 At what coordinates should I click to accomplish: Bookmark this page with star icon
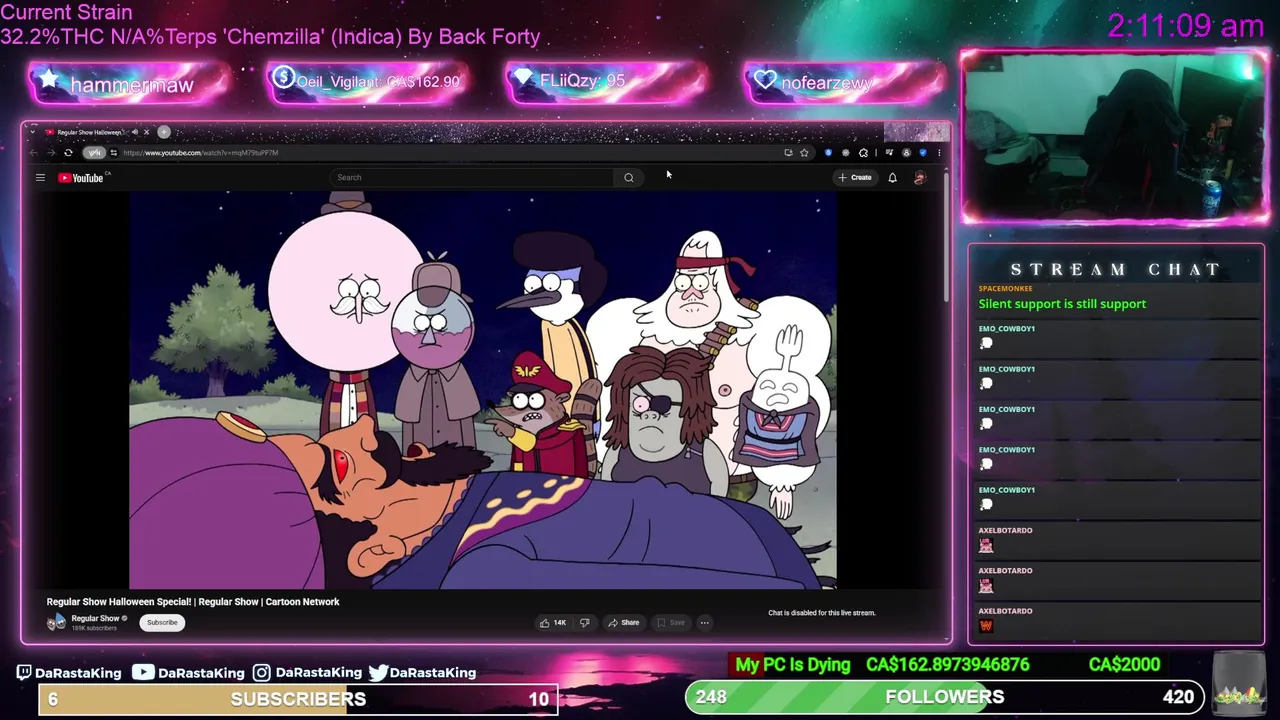click(x=804, y=153)
